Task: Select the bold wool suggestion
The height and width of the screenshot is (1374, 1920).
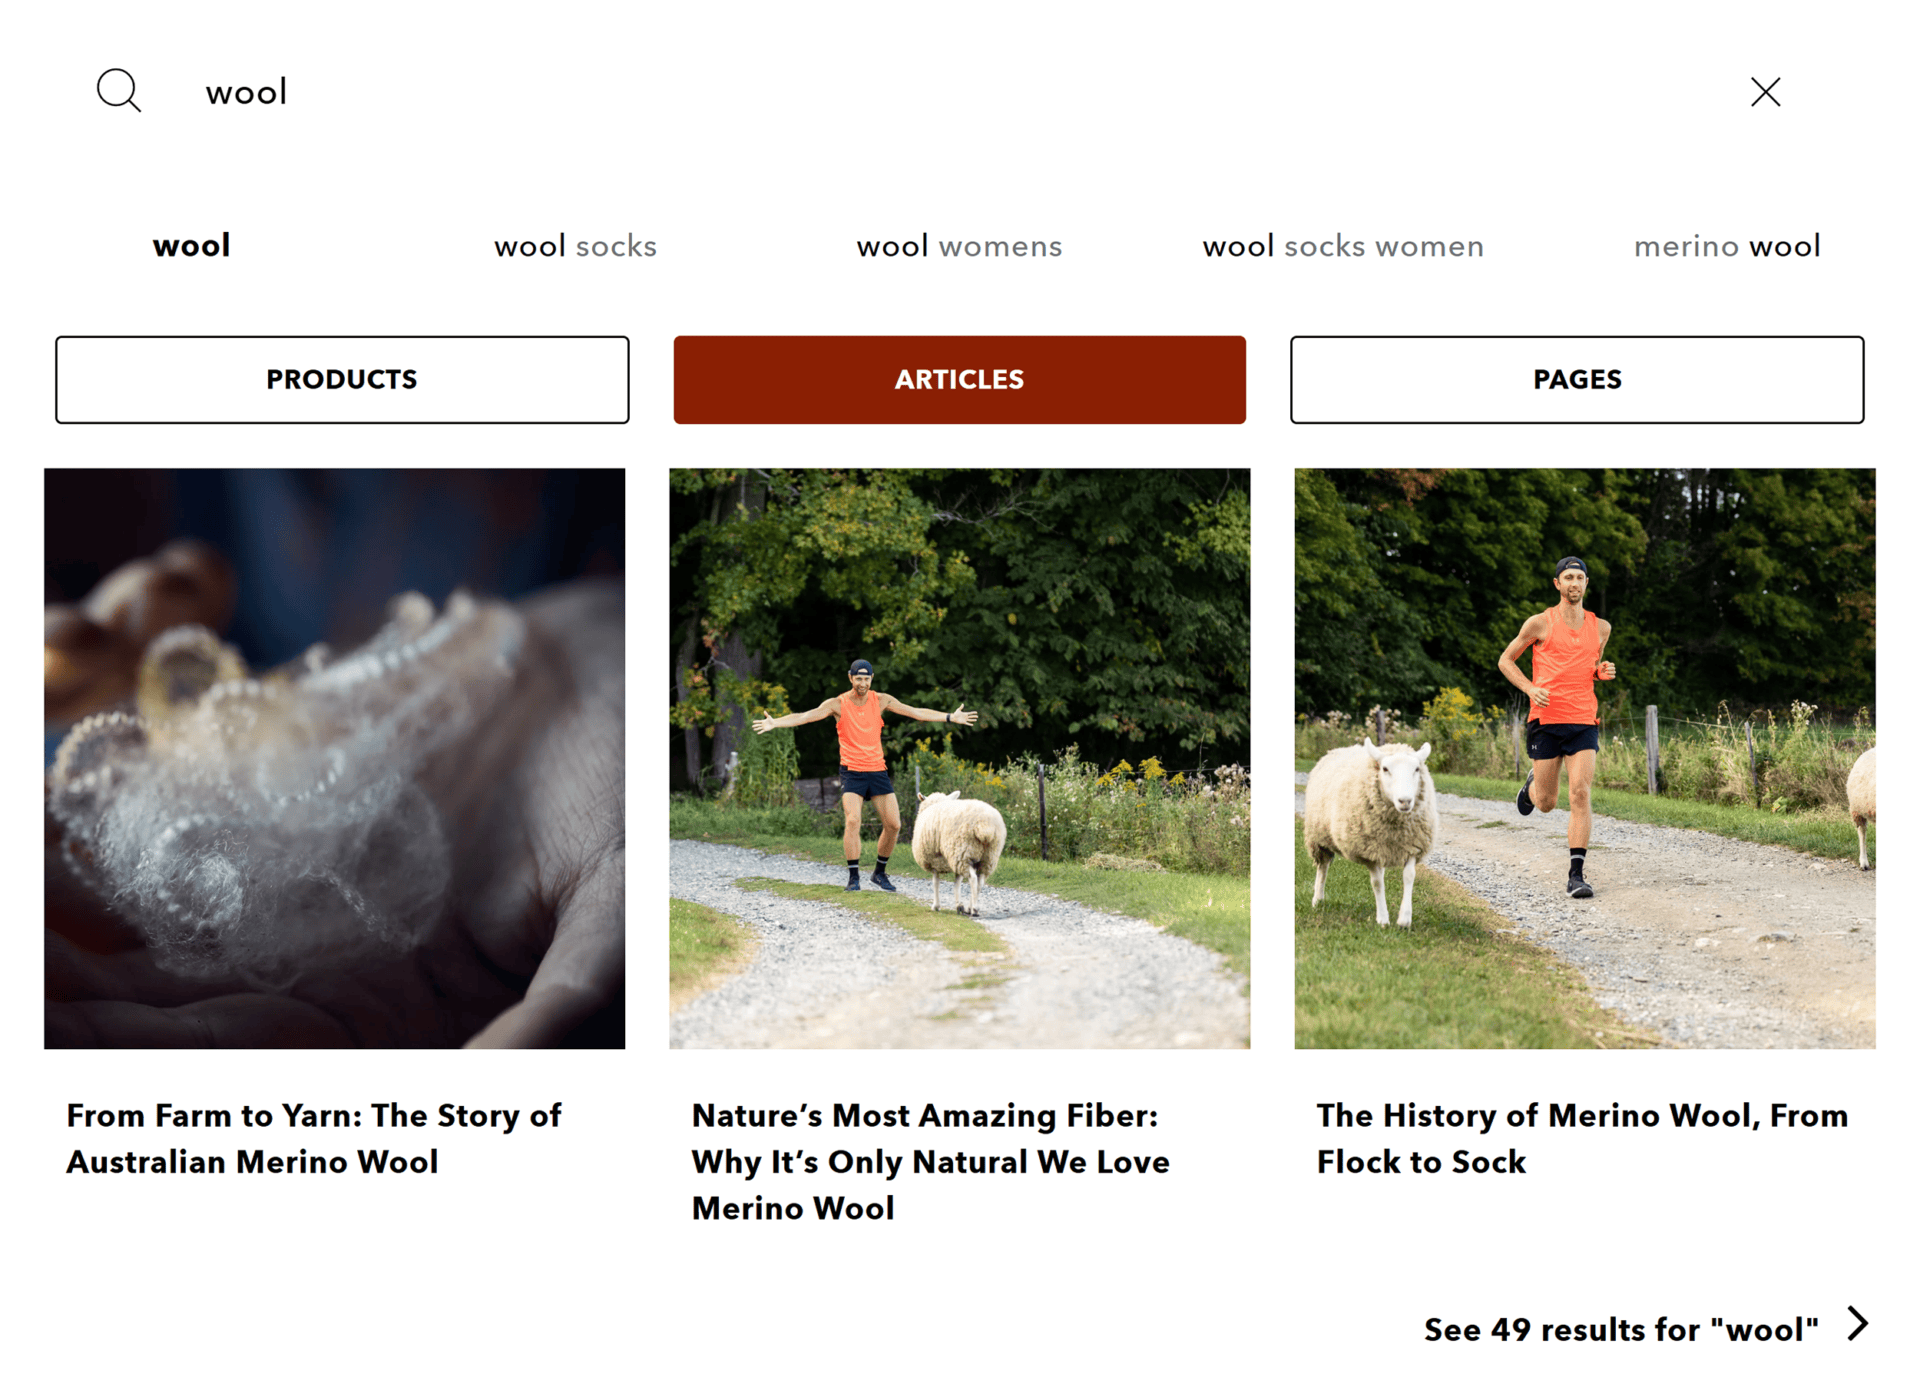Action: [191, 246]
